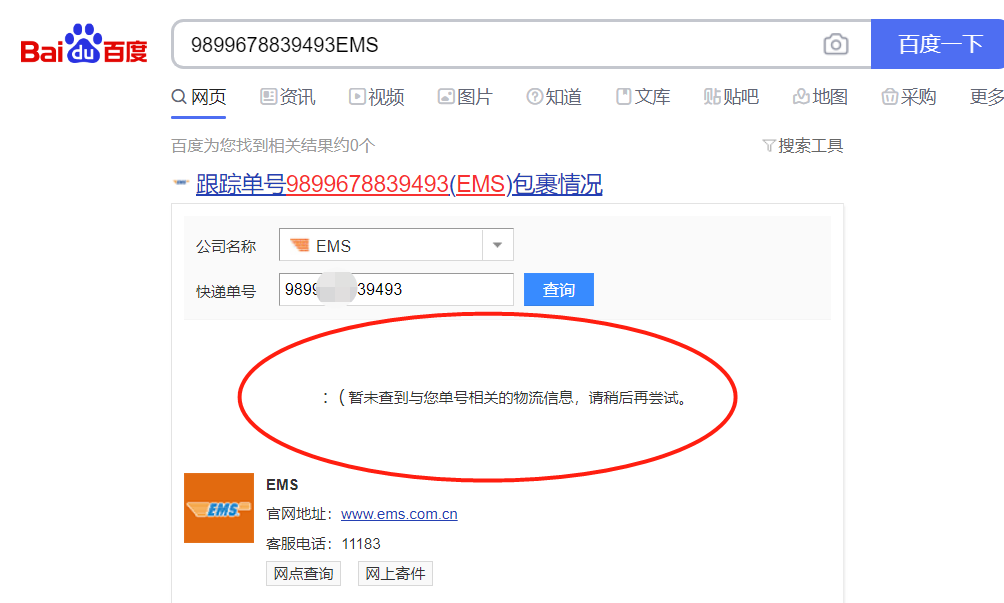Click the 暂未查到与您单号相关的物流信息 message

coord(506,398)
